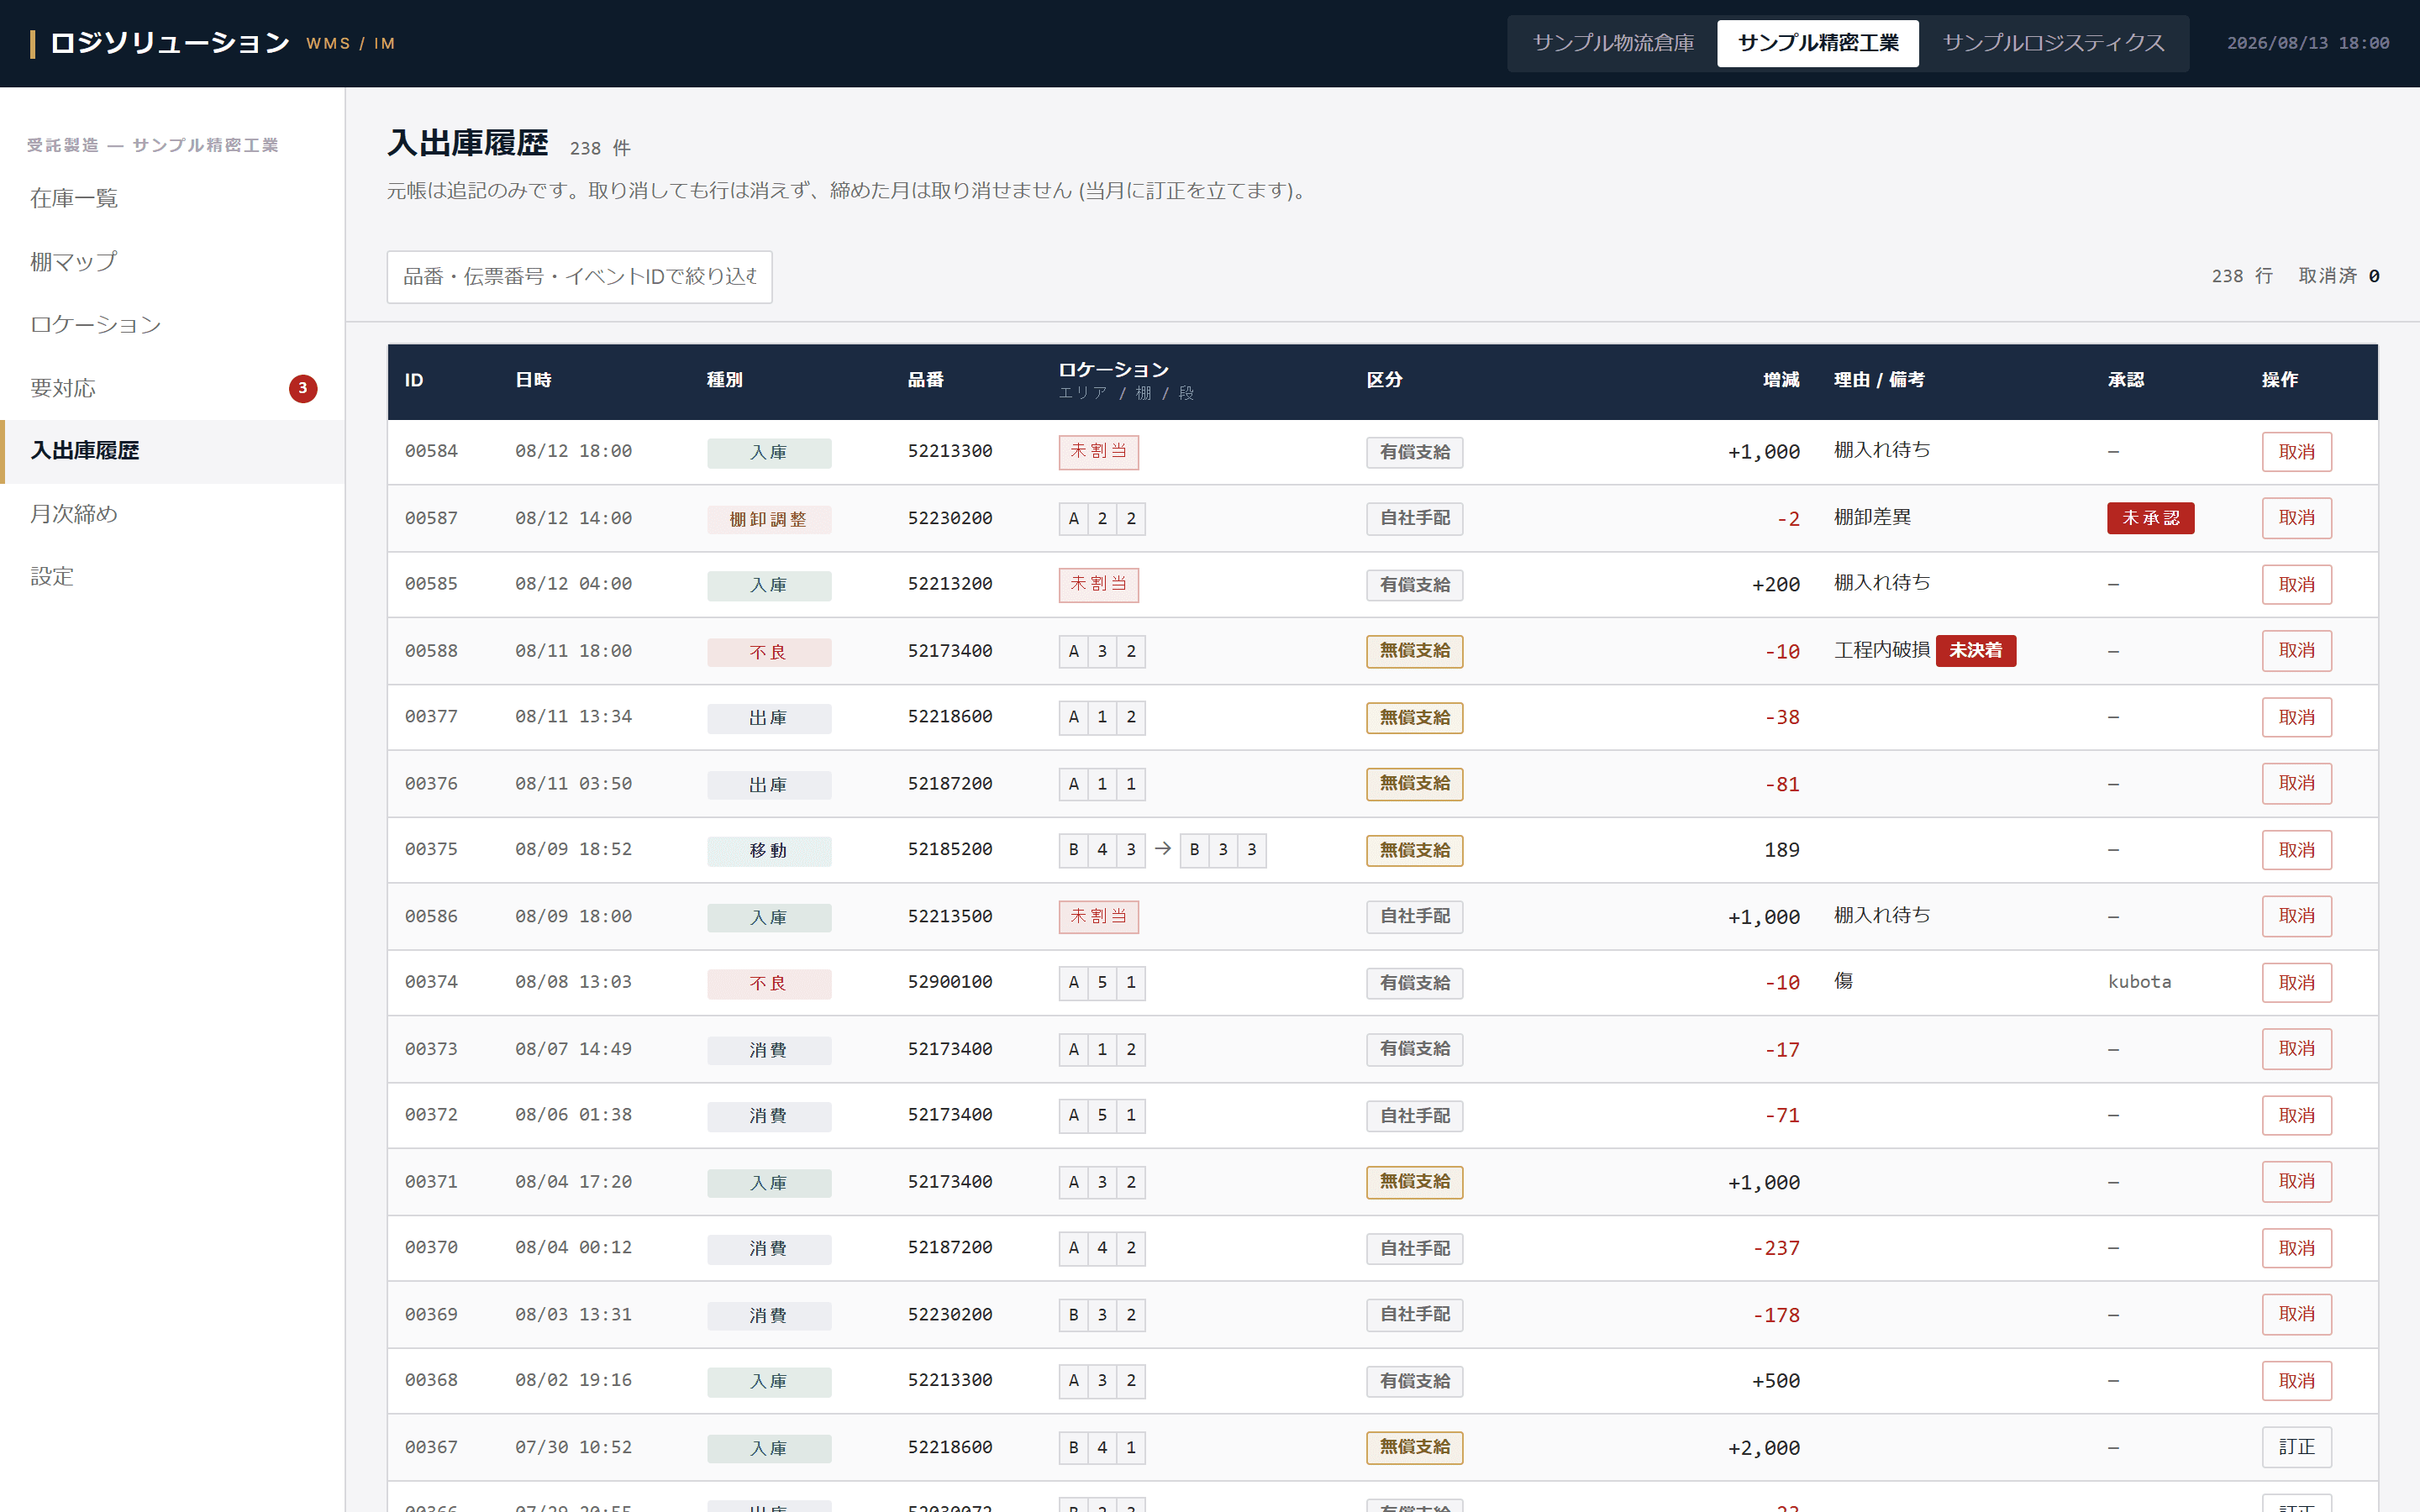Click 取消 on entry 00585

[2296, 584]
